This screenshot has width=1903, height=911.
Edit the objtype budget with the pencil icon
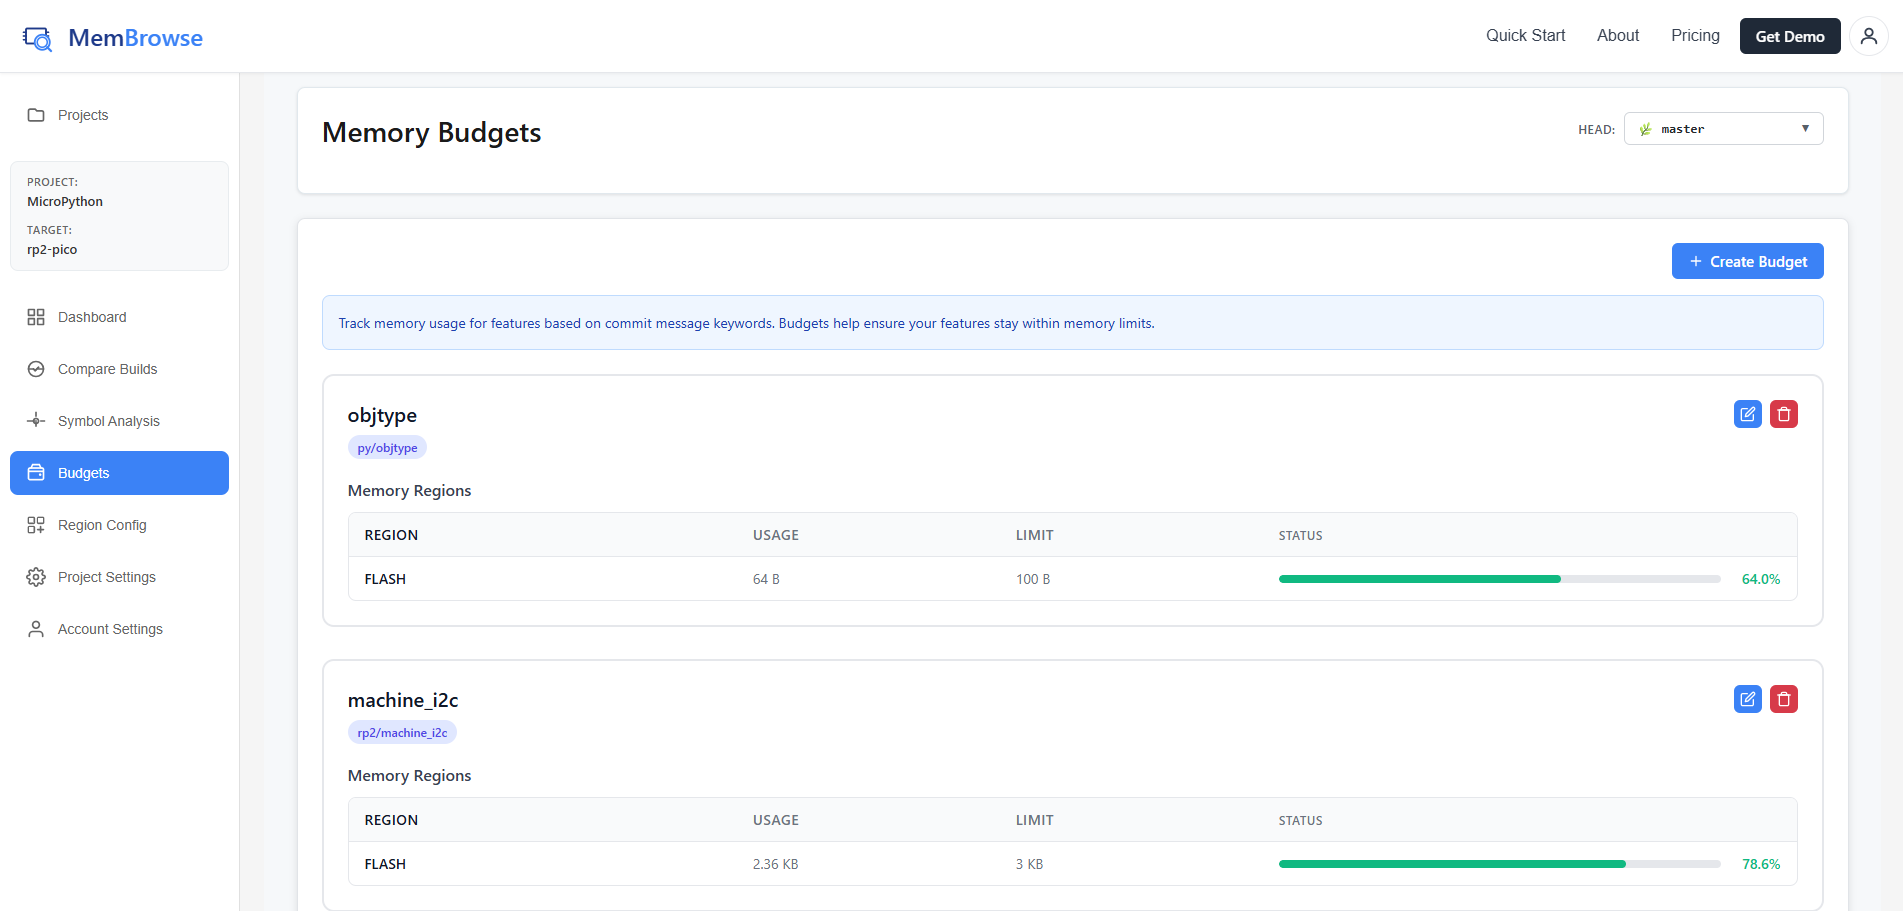pyautogui.click(x=1747, y=413)
